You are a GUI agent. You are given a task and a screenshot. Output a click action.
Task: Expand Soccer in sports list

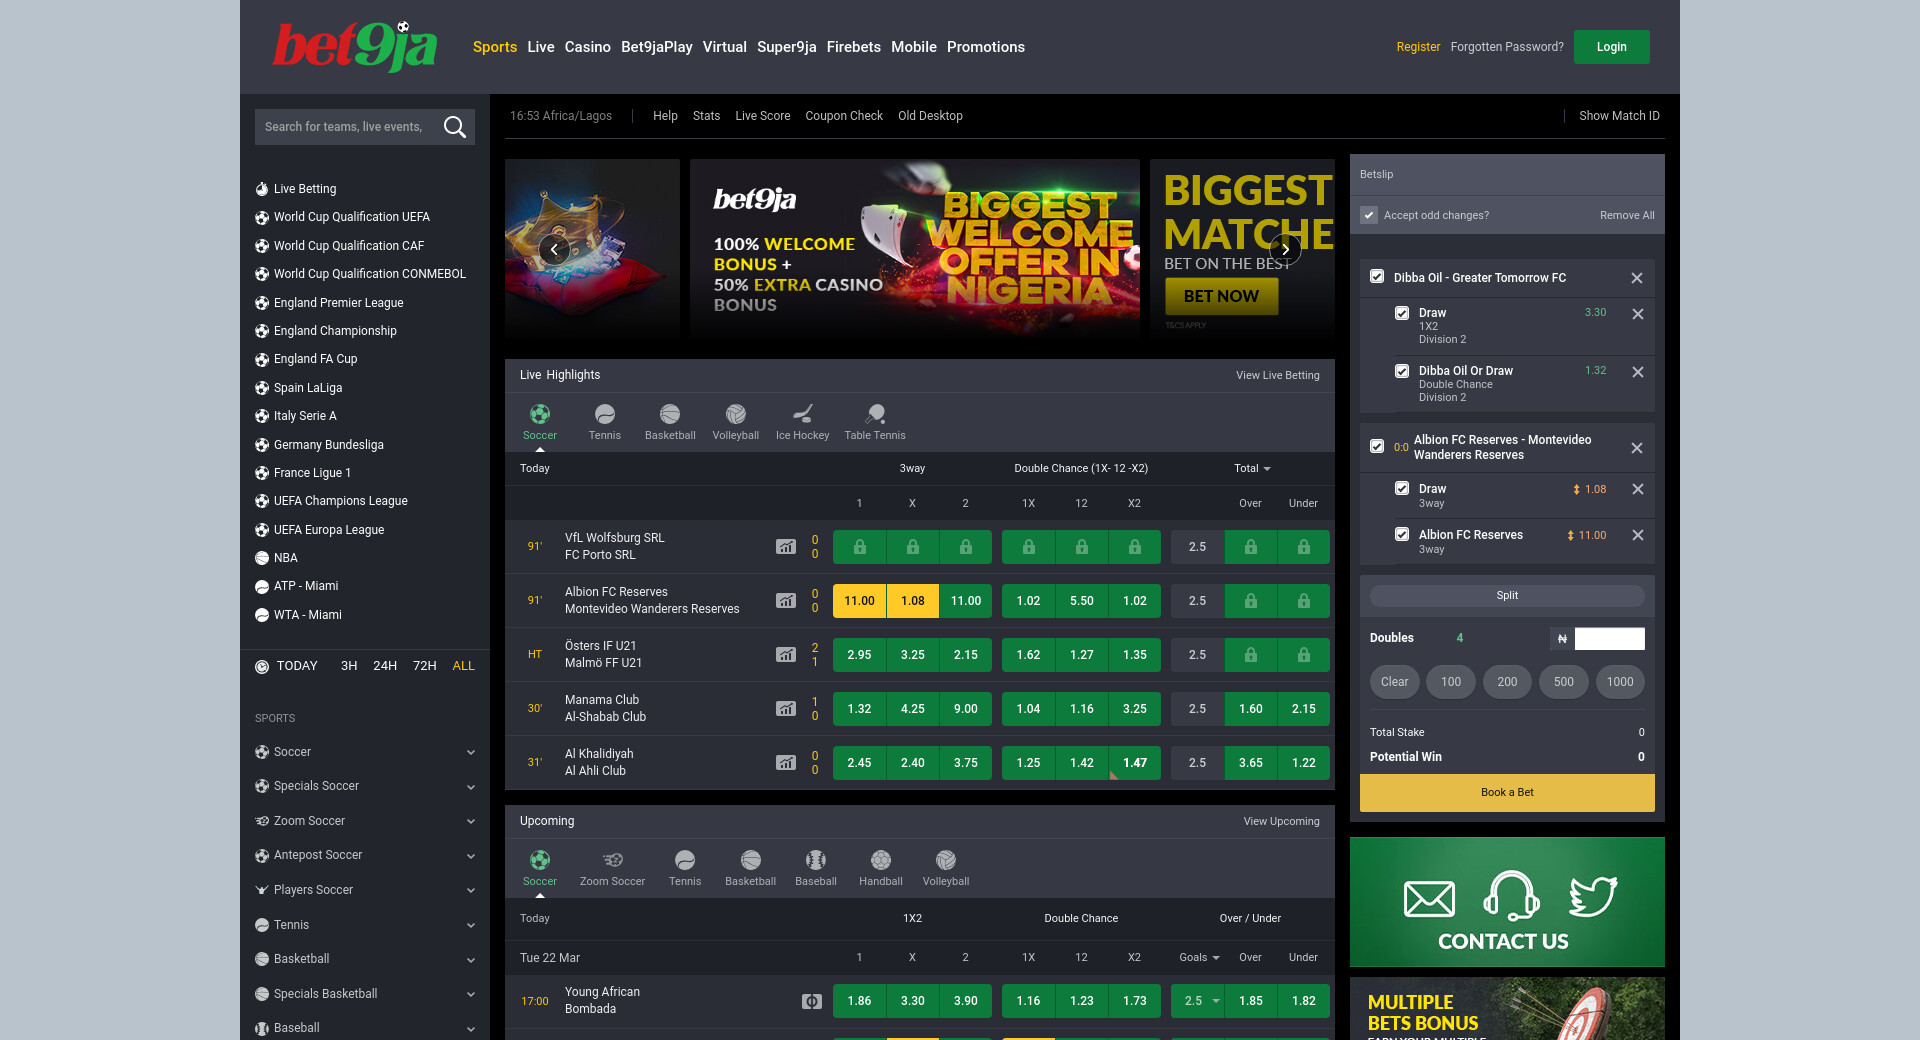471,753
